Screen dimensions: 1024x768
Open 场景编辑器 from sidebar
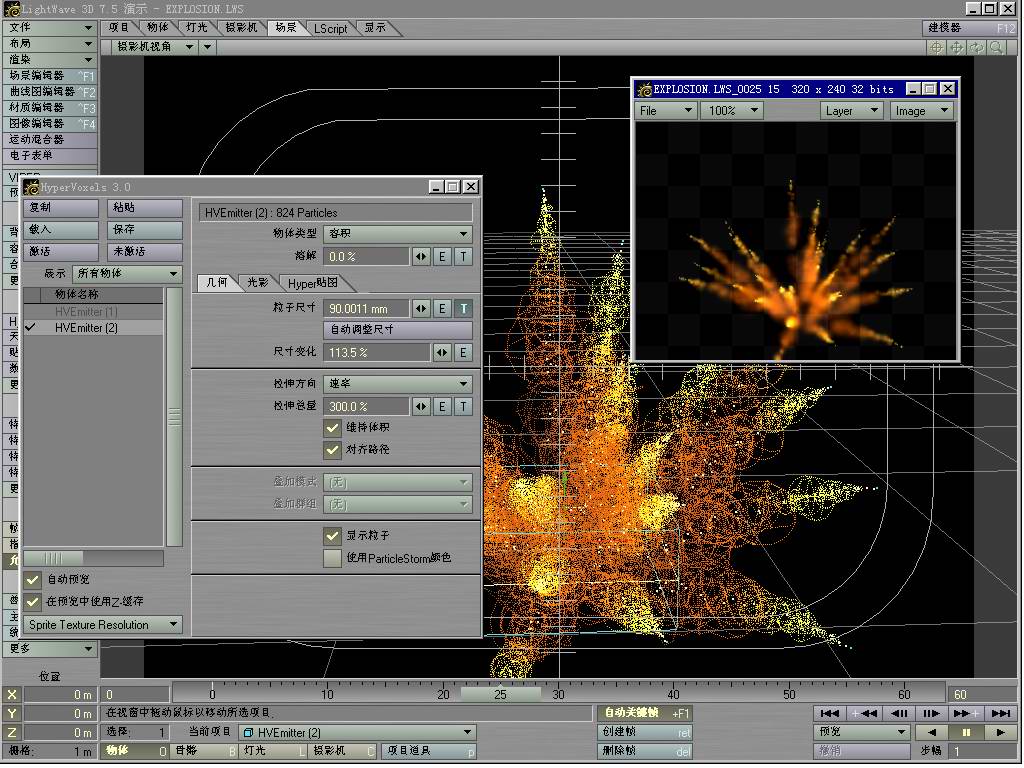pos(50,76)
